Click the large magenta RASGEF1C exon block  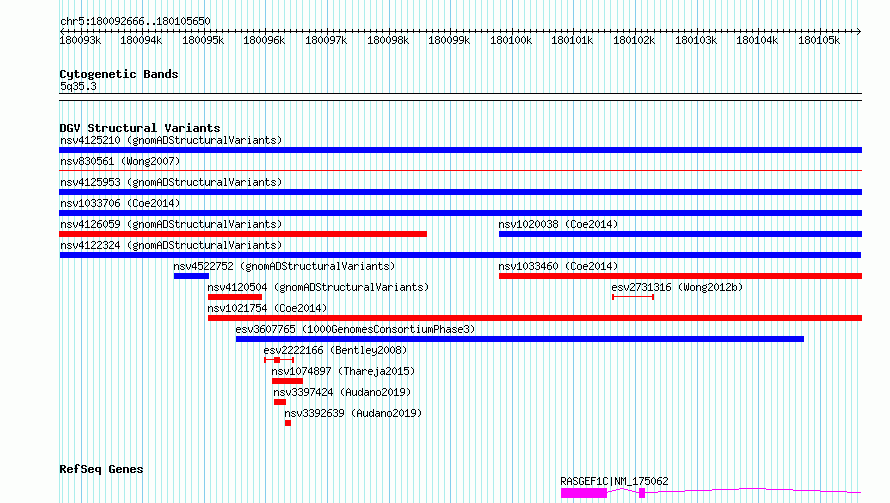tap(584, 493)
